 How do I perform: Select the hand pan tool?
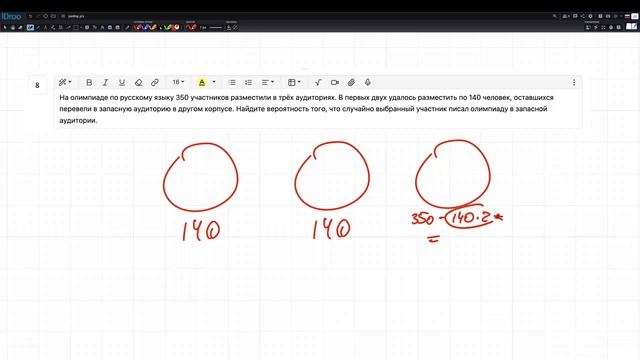pyautogui.click(x=13, y=27)
